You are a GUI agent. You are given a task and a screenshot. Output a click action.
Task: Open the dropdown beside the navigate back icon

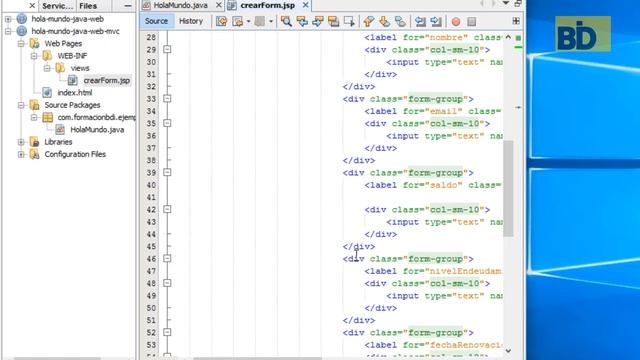248,21
